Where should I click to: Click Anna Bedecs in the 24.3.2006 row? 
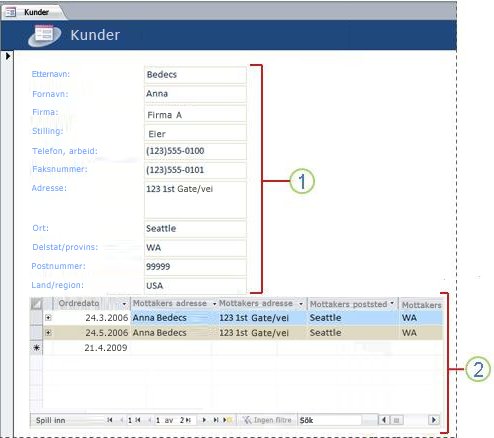coord(159,318)
